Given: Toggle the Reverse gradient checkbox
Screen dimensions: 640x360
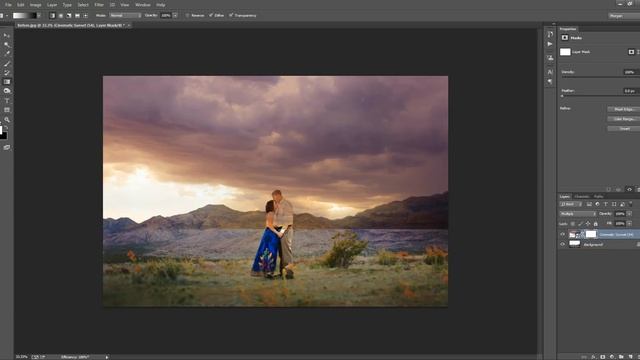Looking at the screenshot, I should (187, 16).
